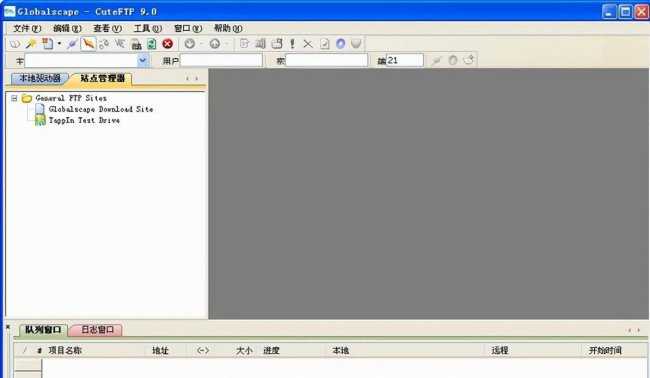
Task: Switch to the 本地驱动器 tab
Action: 39,78
